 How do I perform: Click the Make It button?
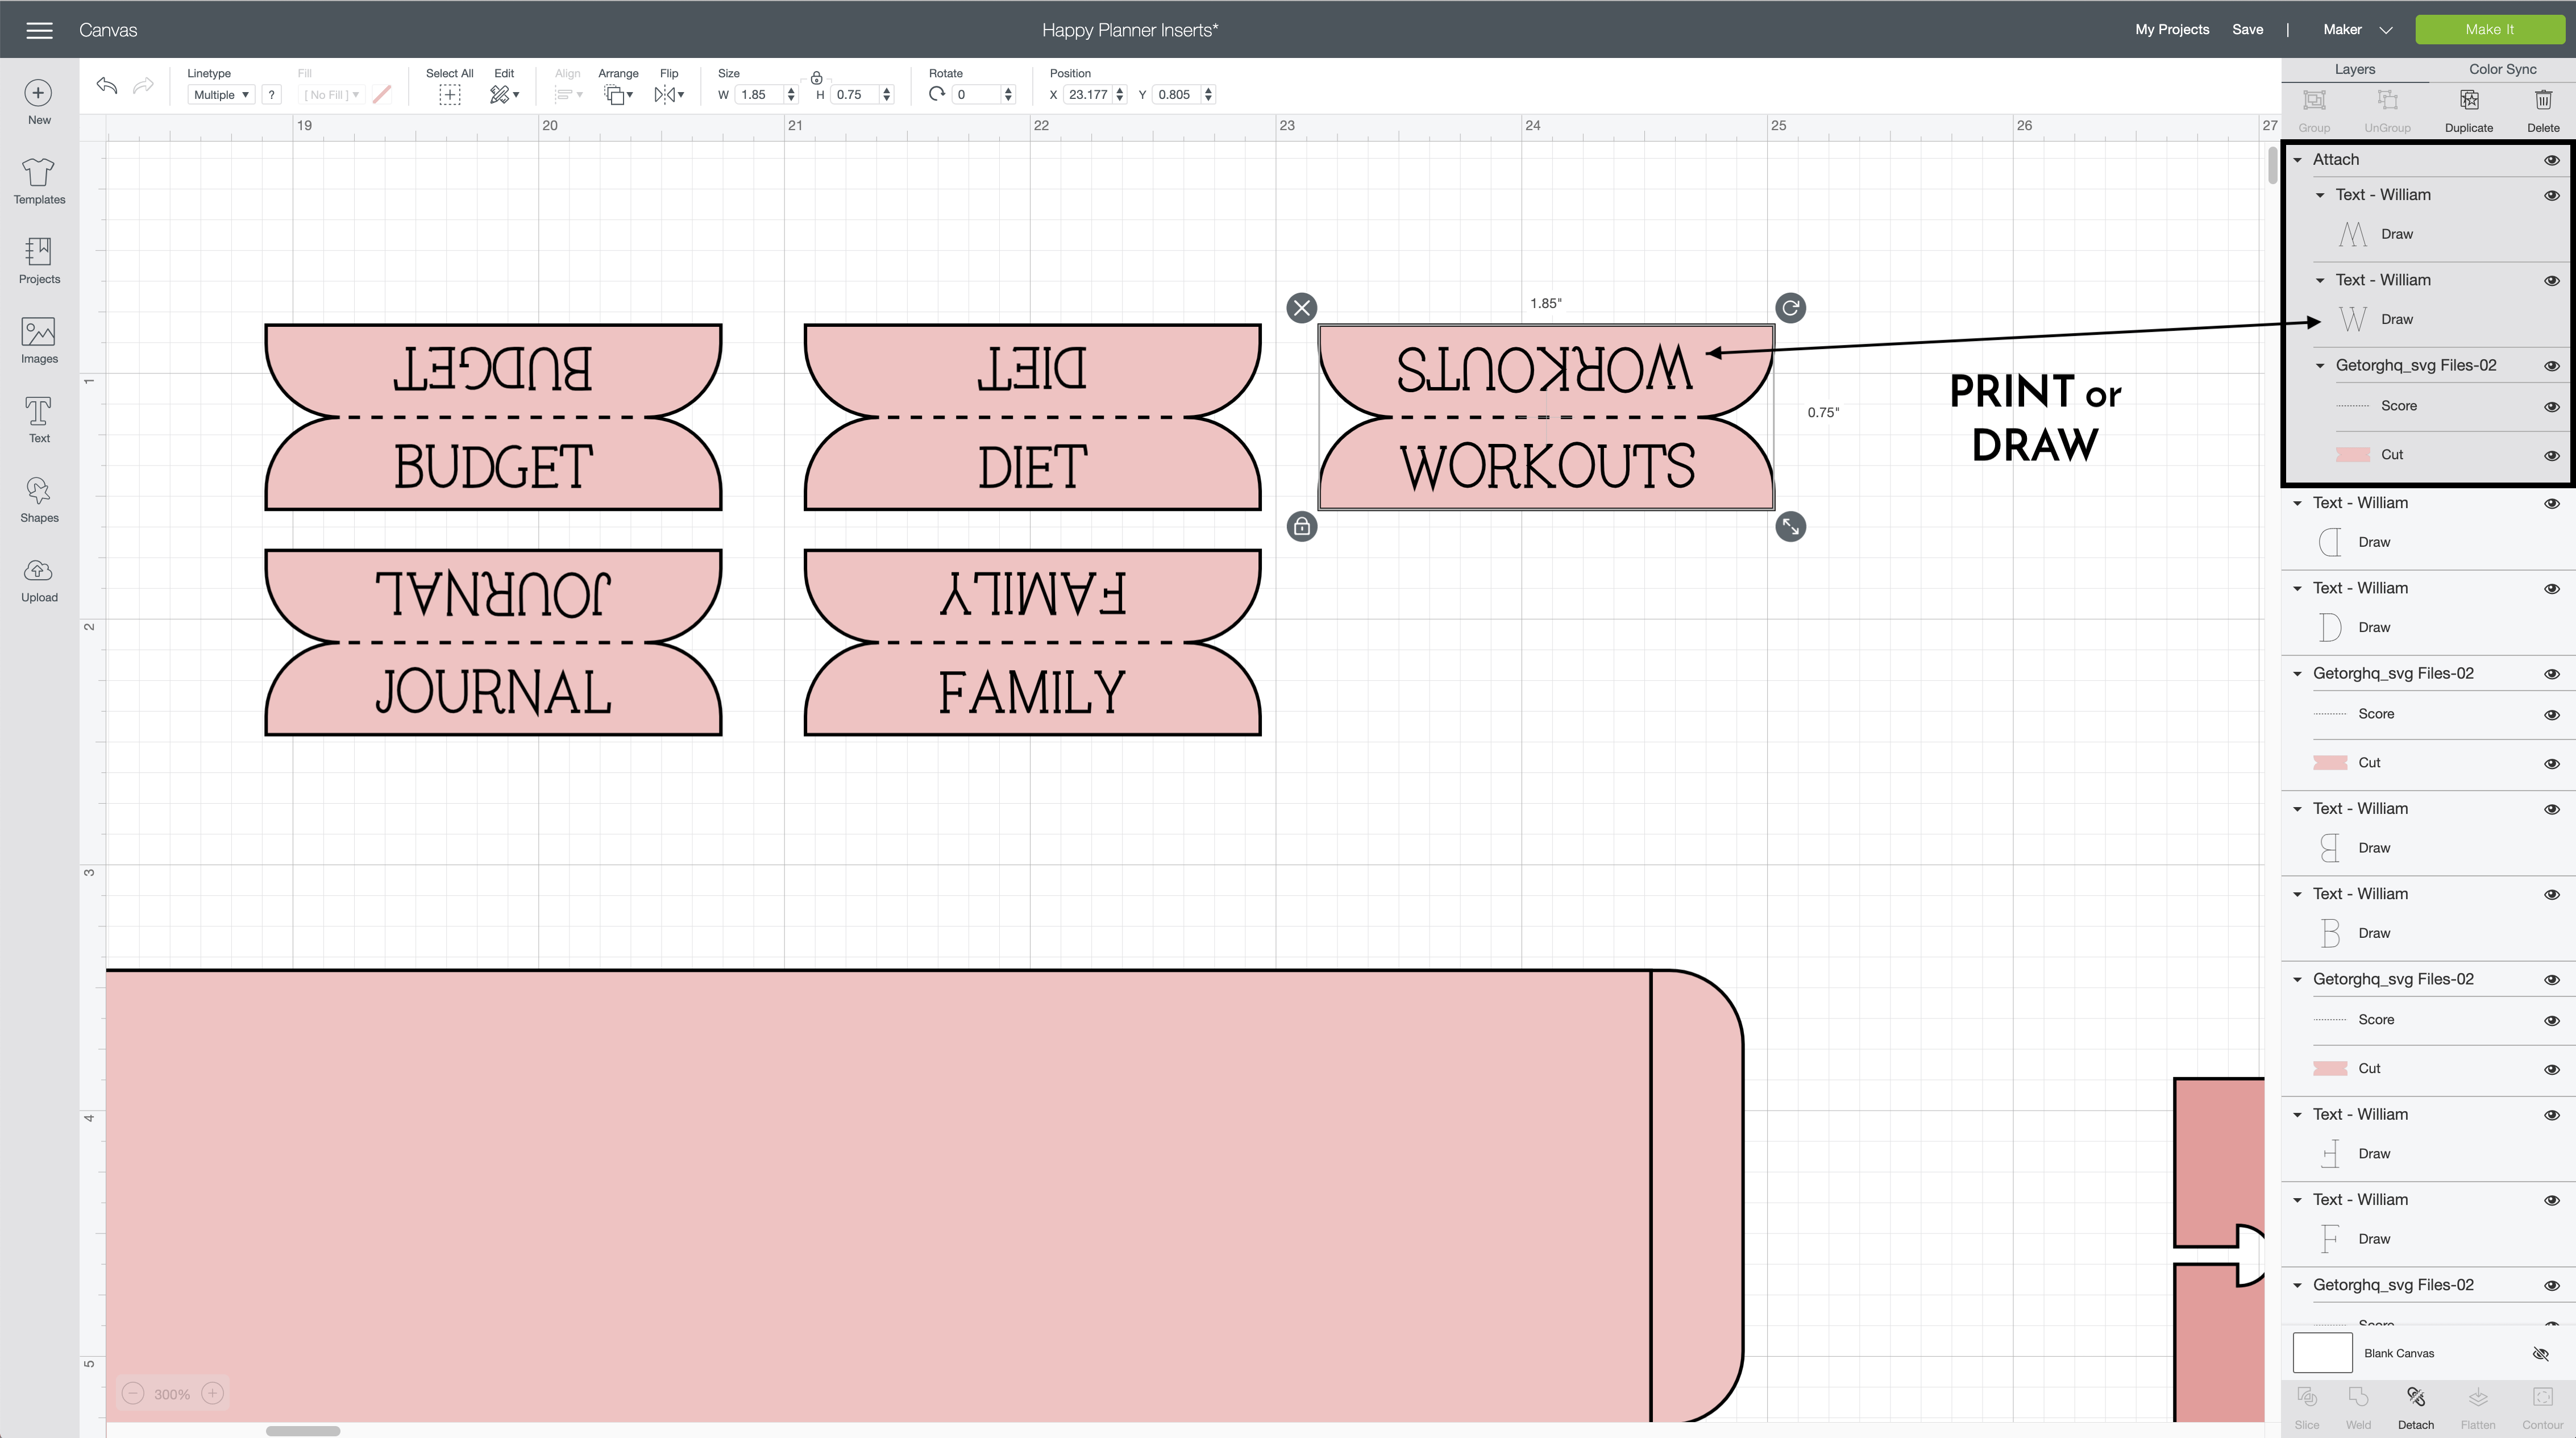point(2489,30)
